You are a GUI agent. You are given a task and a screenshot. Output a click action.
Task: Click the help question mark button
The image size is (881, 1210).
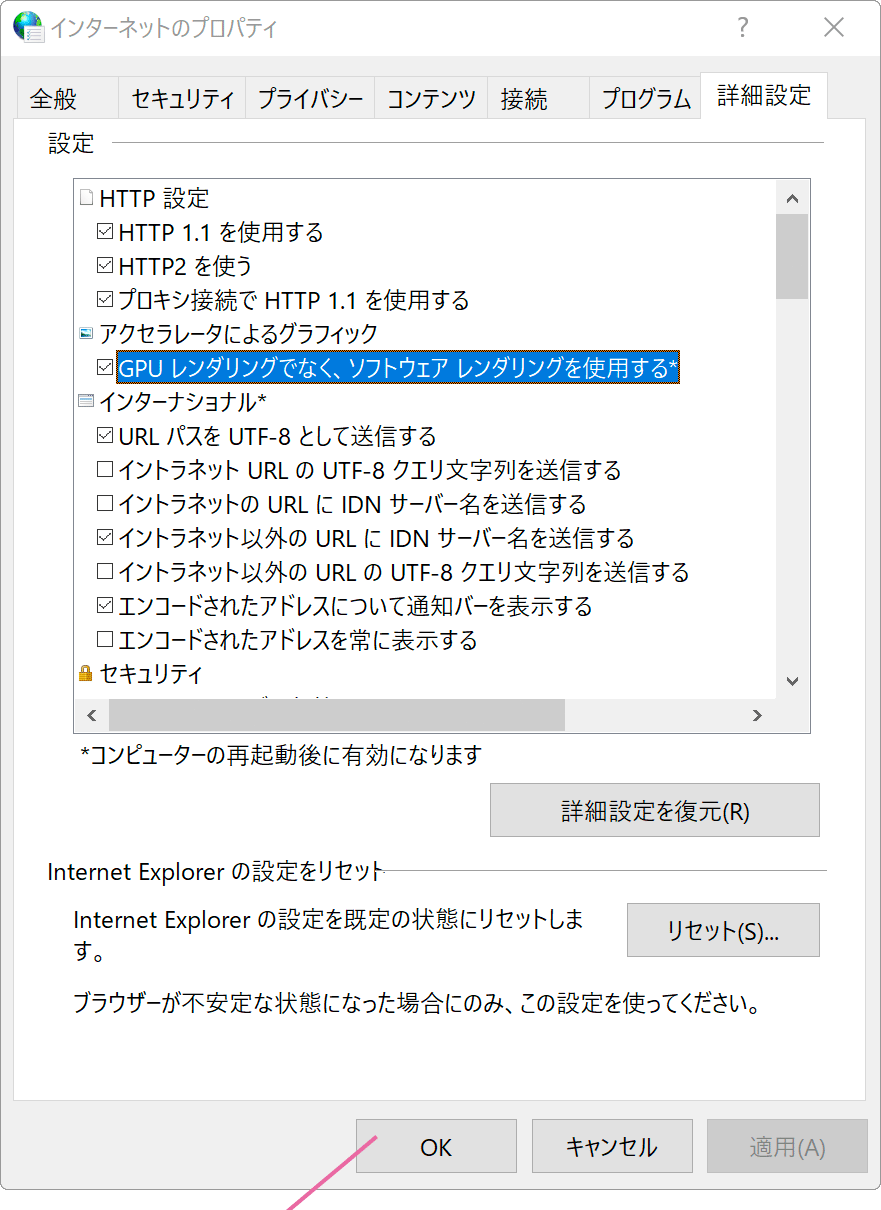[742, 28]
